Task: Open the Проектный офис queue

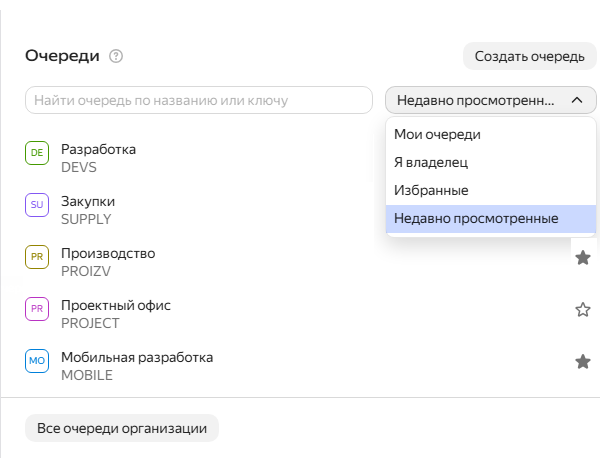Action: pyautogui.click(x=116, y=305)
